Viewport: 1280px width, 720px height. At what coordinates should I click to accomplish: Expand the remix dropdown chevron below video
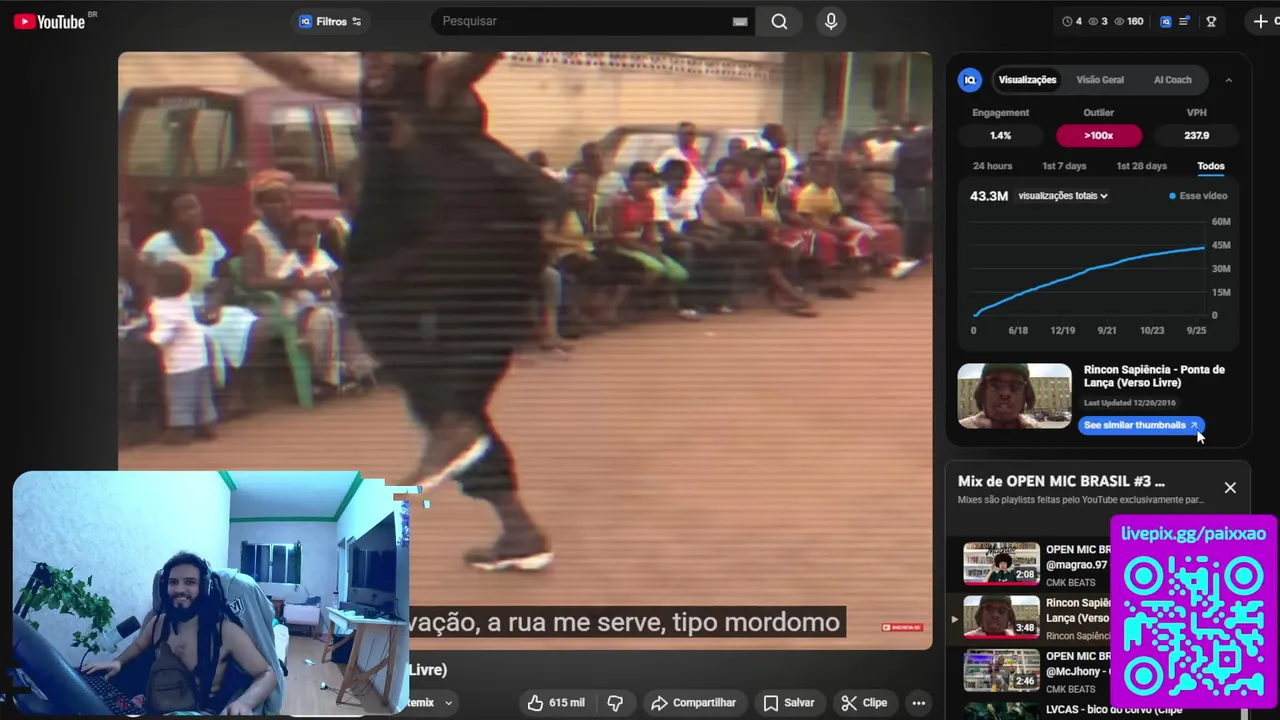448,703
